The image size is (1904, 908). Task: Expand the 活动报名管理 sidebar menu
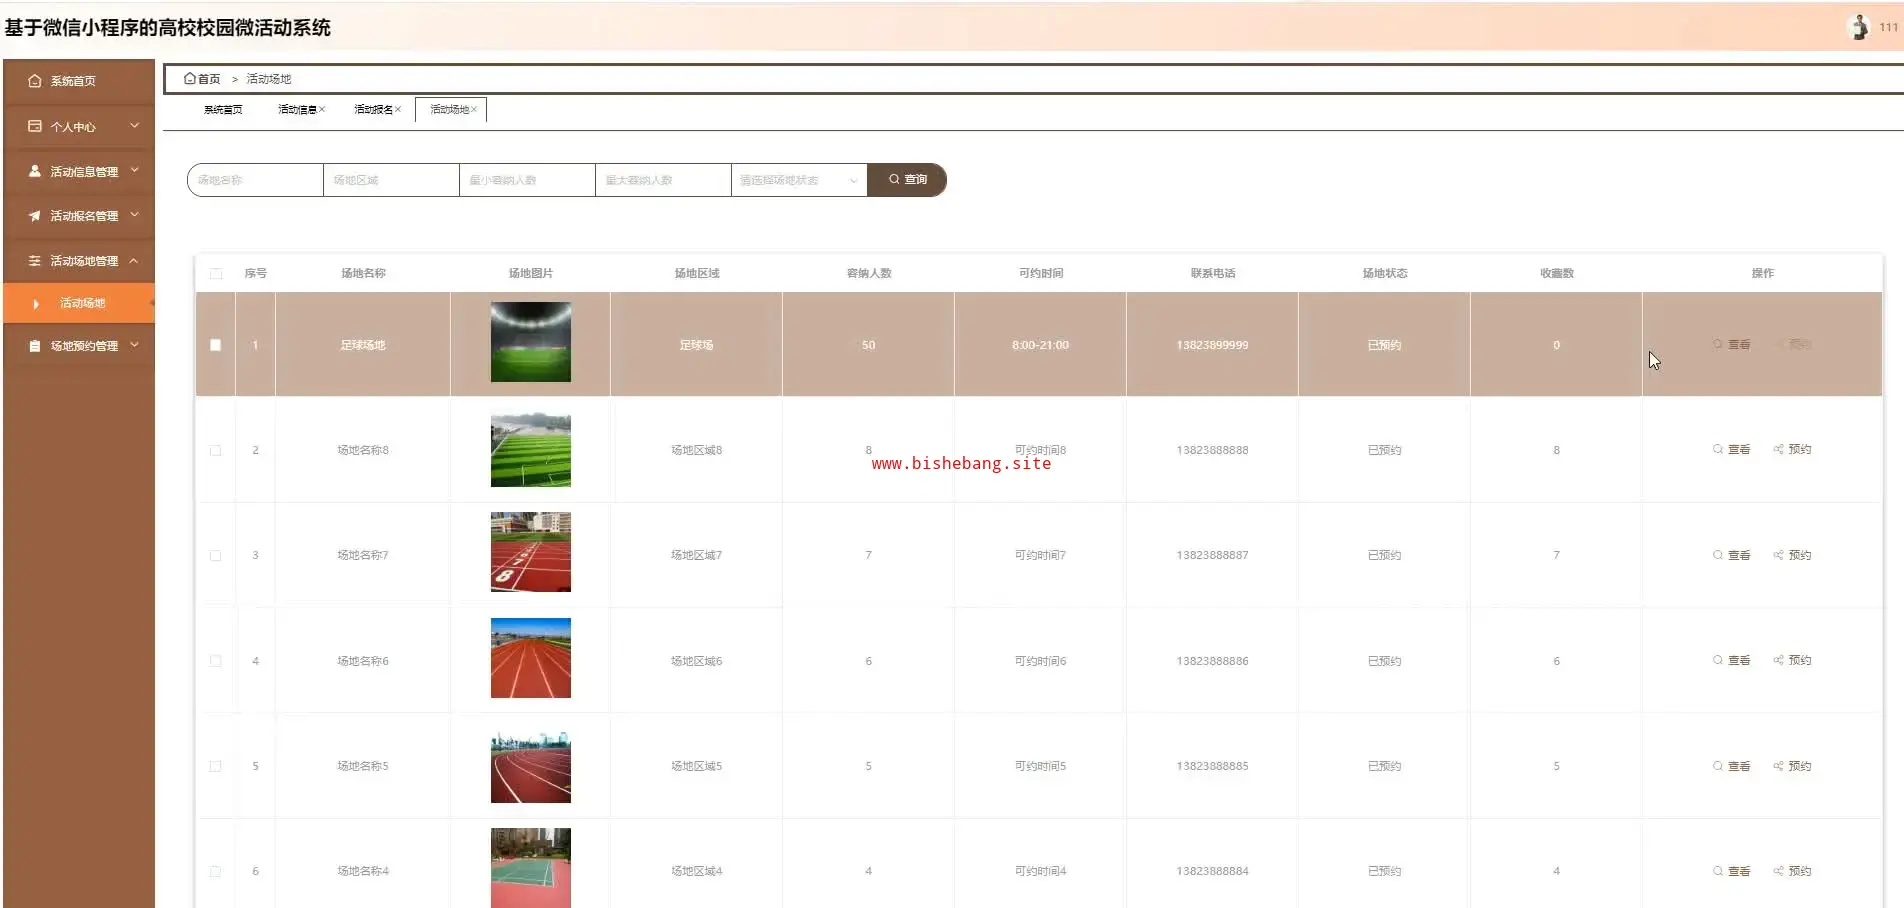pyautogui.click(x=79, y=215)
